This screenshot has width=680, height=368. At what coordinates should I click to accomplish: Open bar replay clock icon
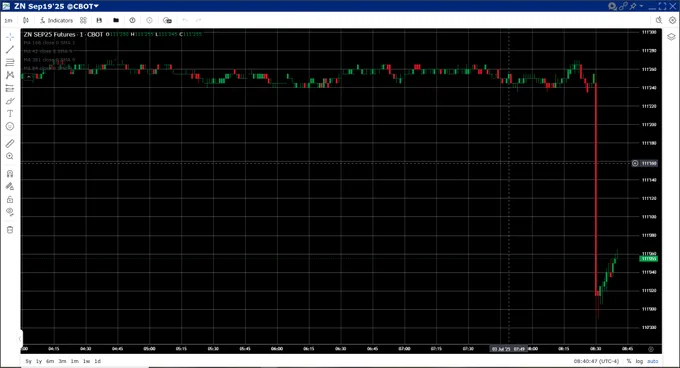point(149,20)
